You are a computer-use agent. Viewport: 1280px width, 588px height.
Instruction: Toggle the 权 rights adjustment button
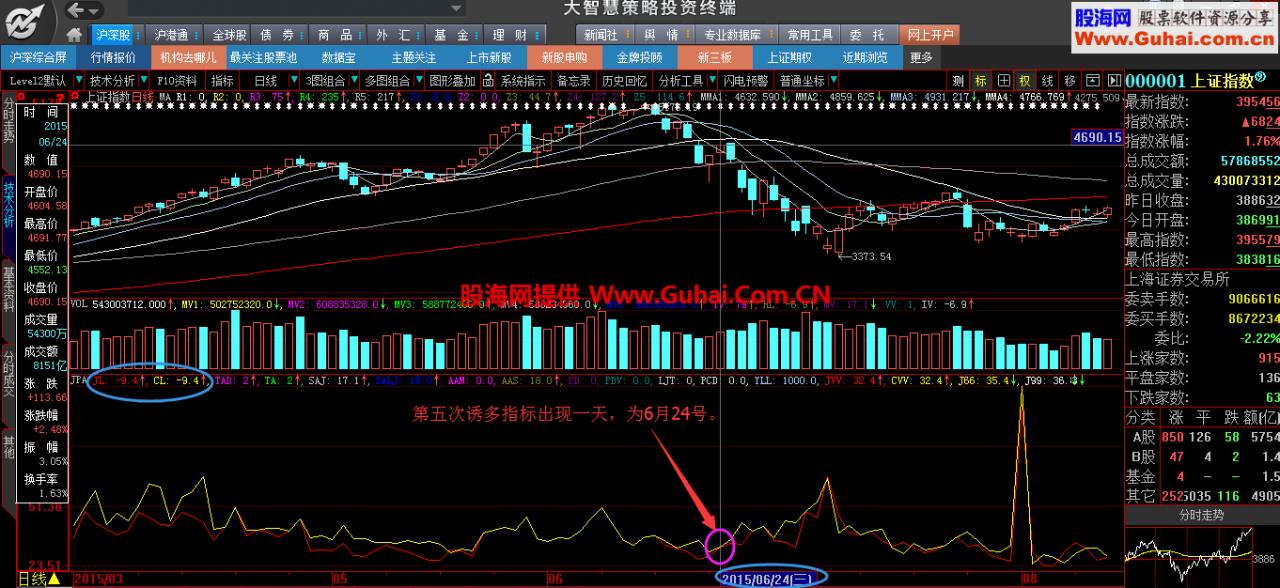coord(1024,80)
